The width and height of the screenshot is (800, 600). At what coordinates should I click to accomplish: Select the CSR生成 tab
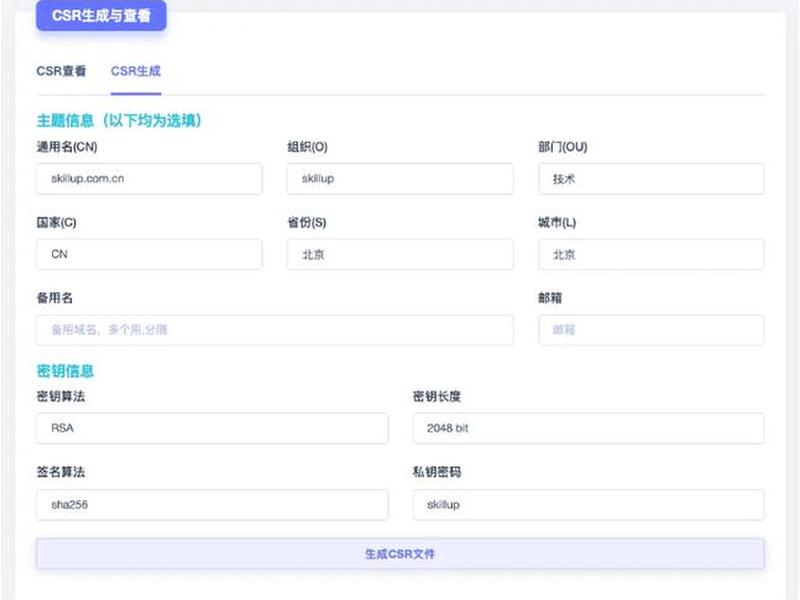136,71
